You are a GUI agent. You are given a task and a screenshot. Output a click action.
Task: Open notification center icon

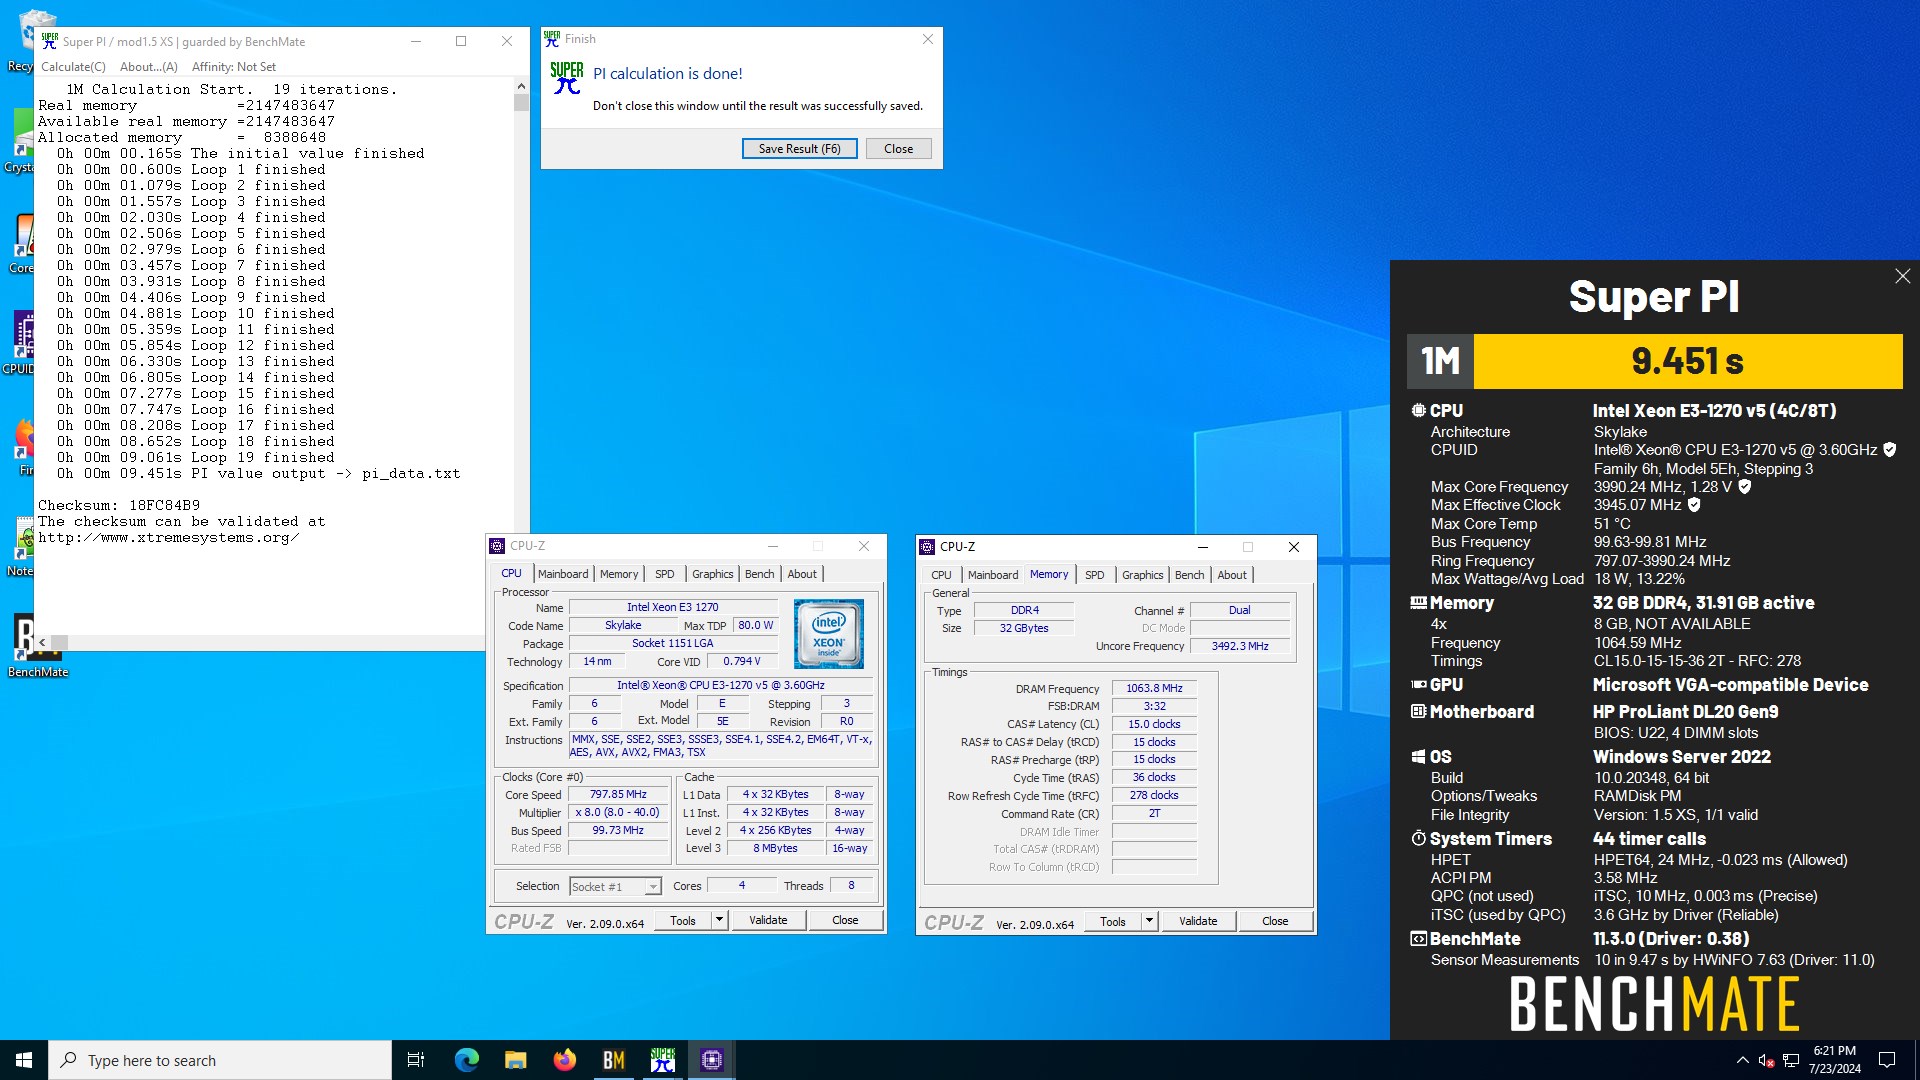1887,1060
